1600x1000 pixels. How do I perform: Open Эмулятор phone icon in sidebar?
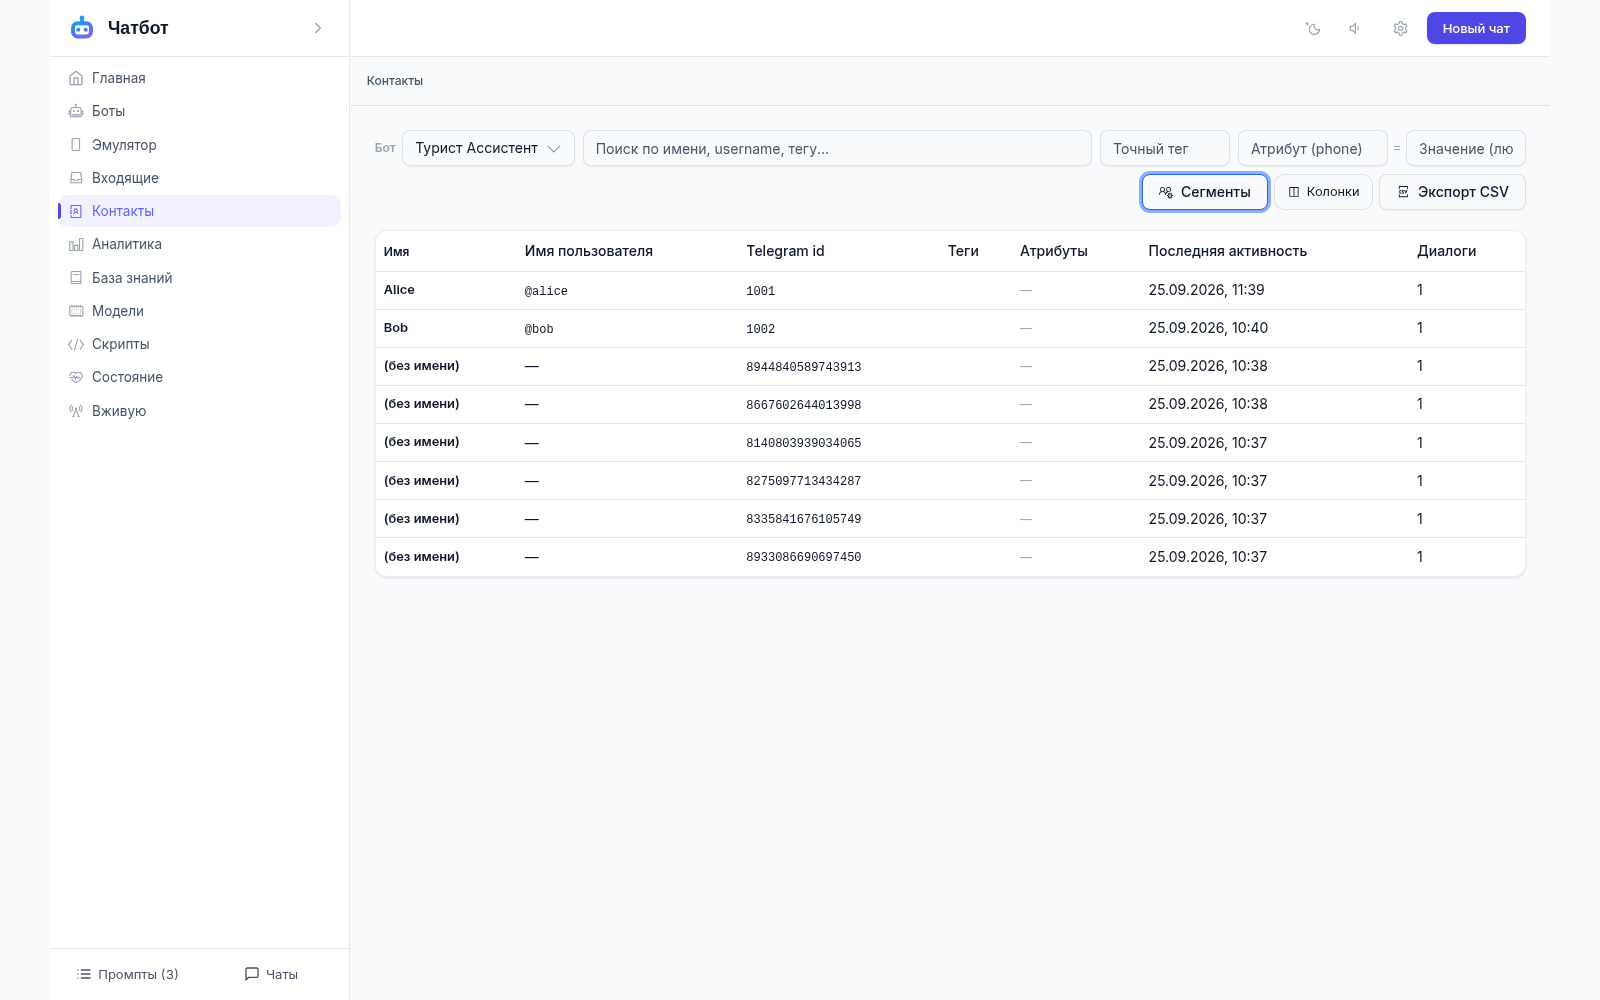pos(76,145)
